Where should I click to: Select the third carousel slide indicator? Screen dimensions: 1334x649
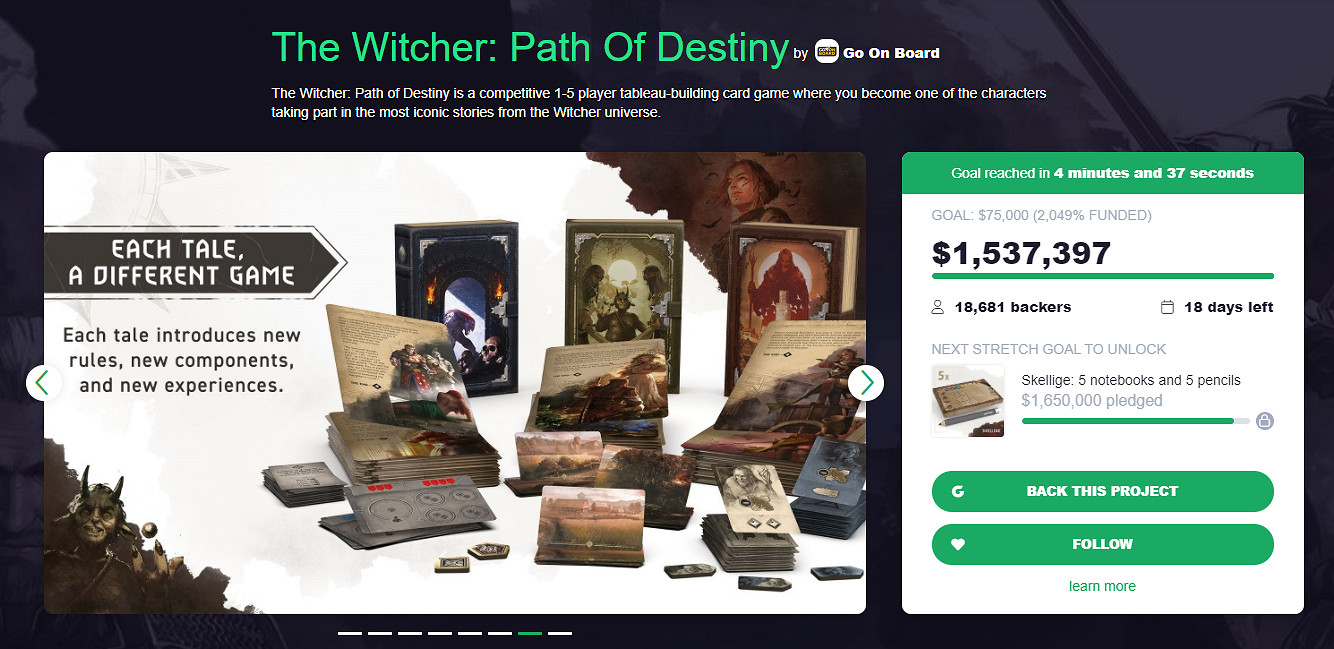(410, 633)
